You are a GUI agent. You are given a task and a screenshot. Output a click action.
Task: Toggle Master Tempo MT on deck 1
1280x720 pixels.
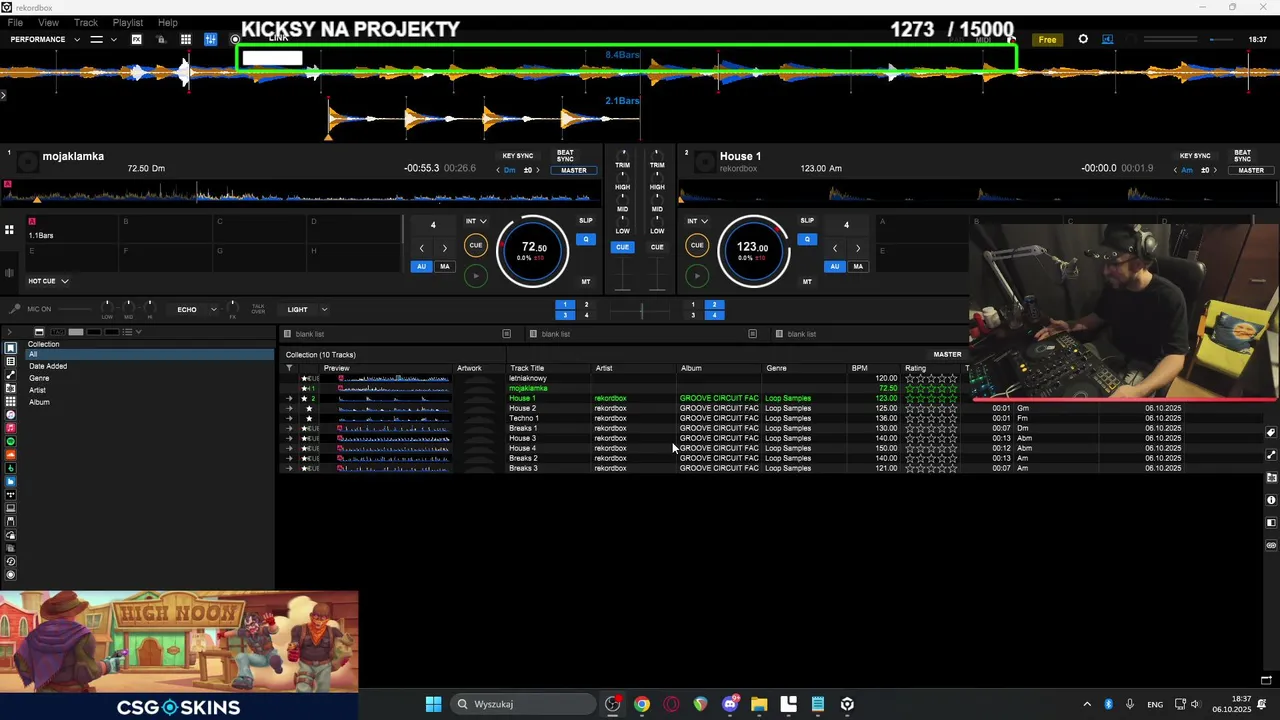coord(586,282)
